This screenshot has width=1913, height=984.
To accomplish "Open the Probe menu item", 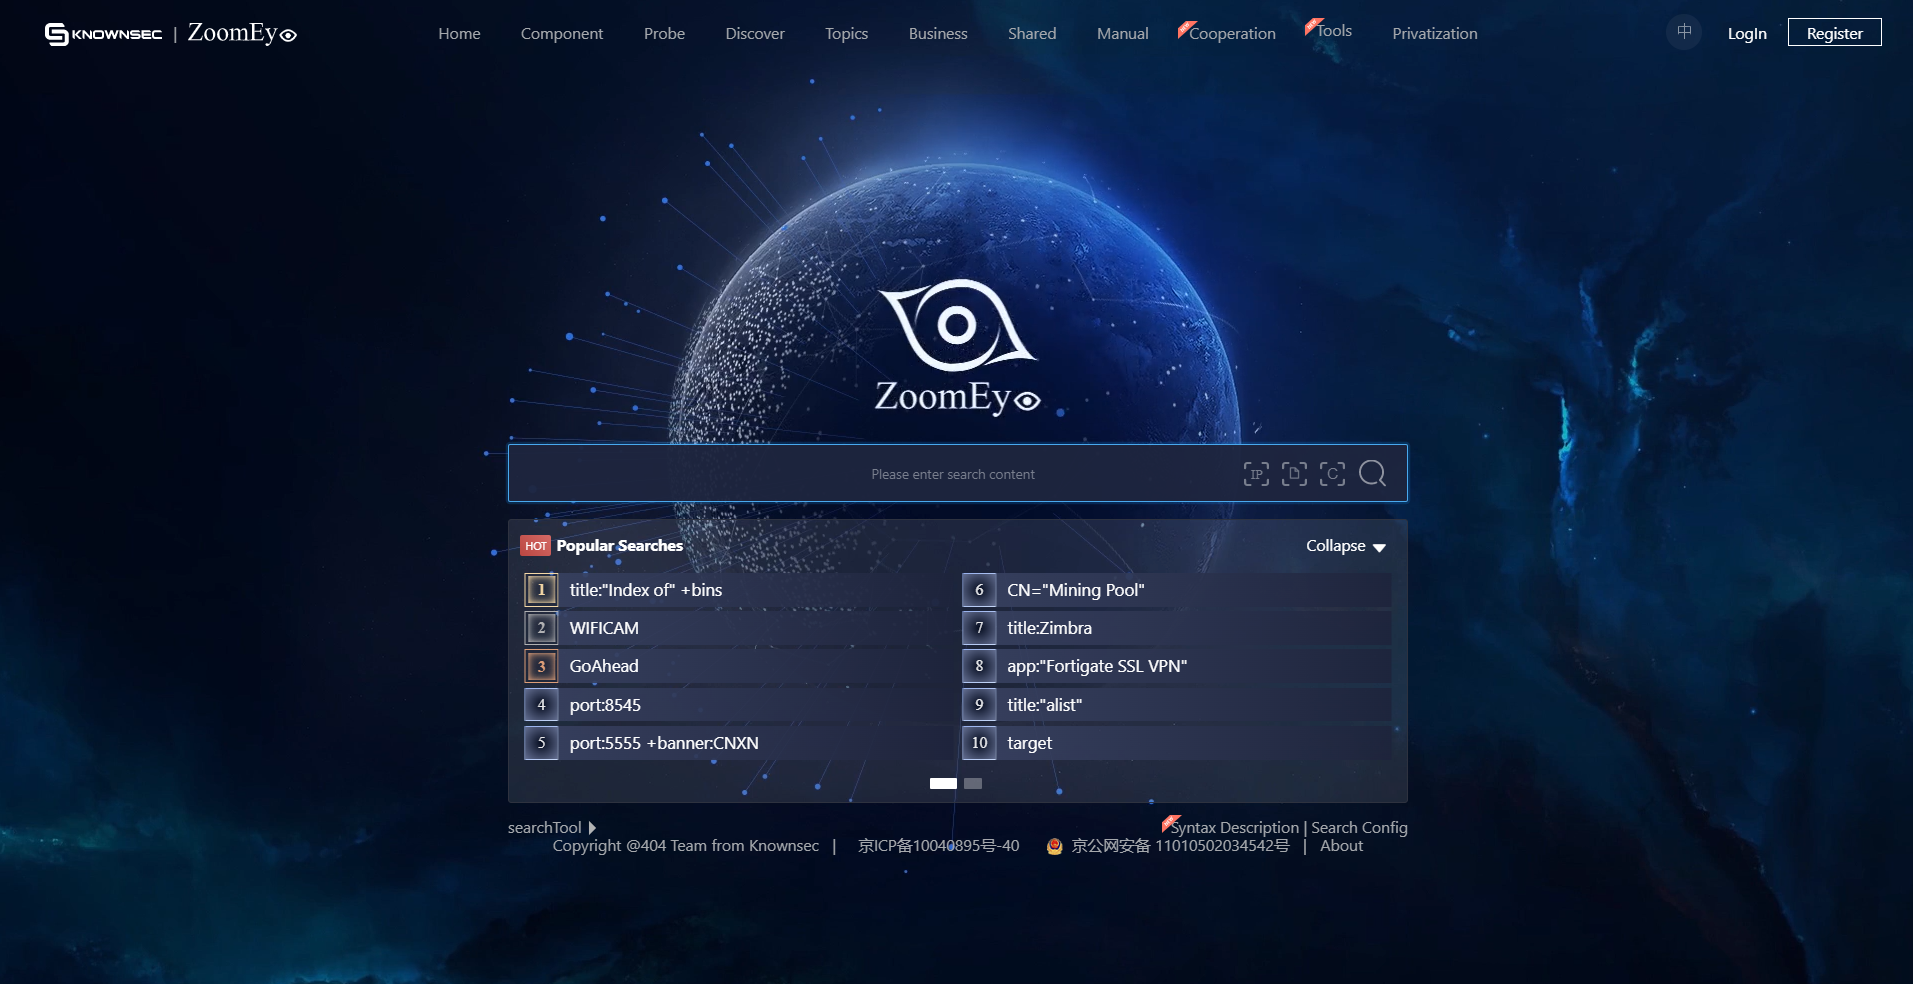I will (664, 33).
